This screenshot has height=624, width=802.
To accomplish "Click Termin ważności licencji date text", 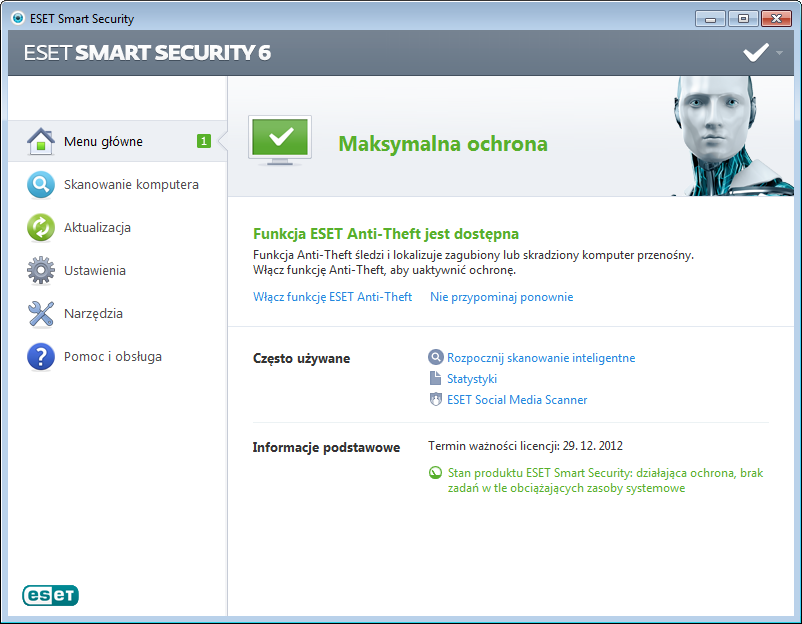I will click(x=525, y=446).
